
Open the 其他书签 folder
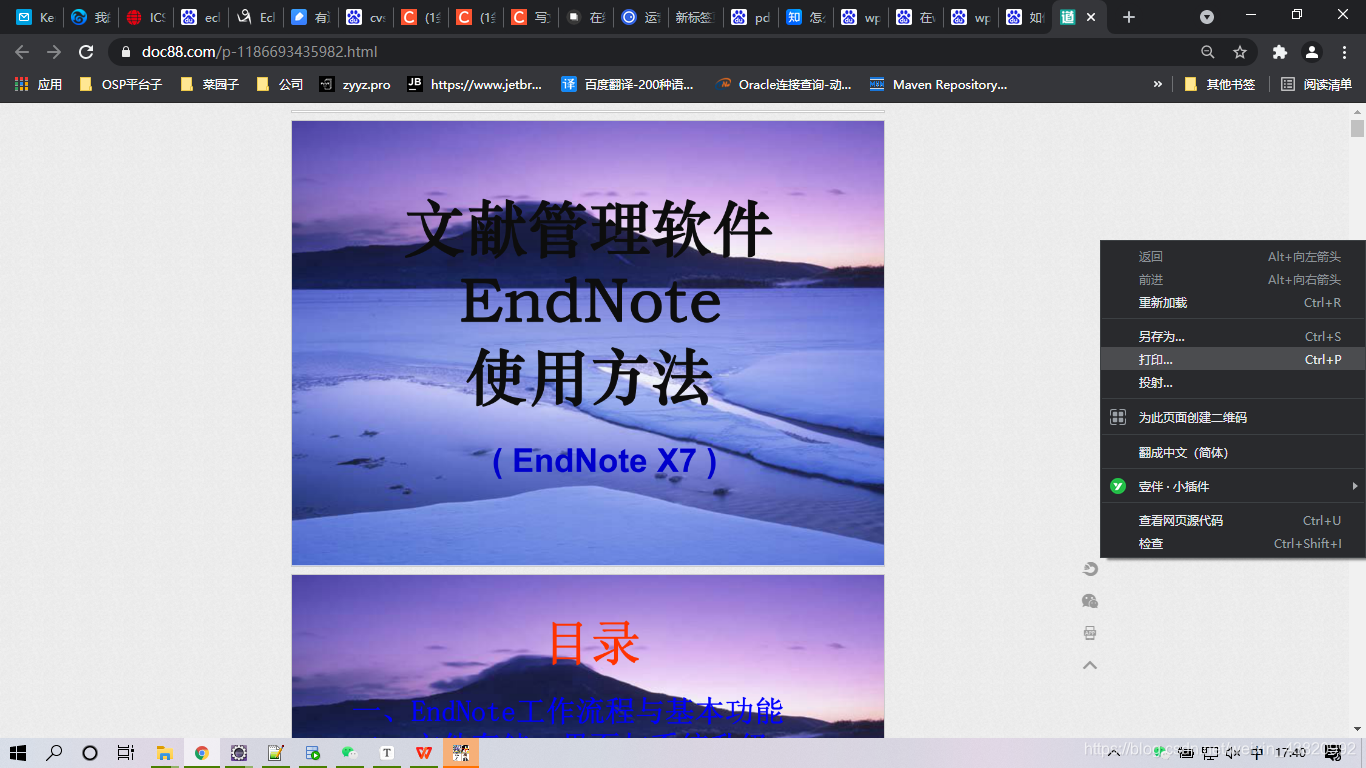1220,85
